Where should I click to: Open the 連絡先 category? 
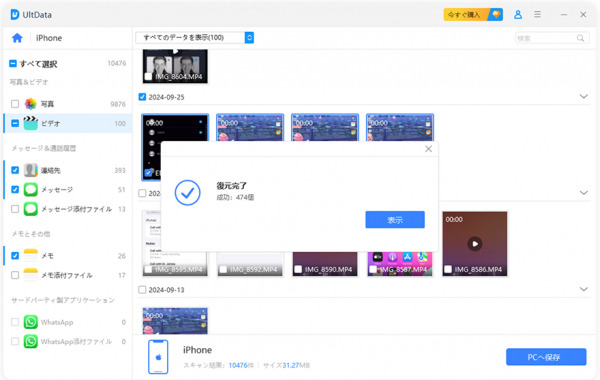[68, 170]
